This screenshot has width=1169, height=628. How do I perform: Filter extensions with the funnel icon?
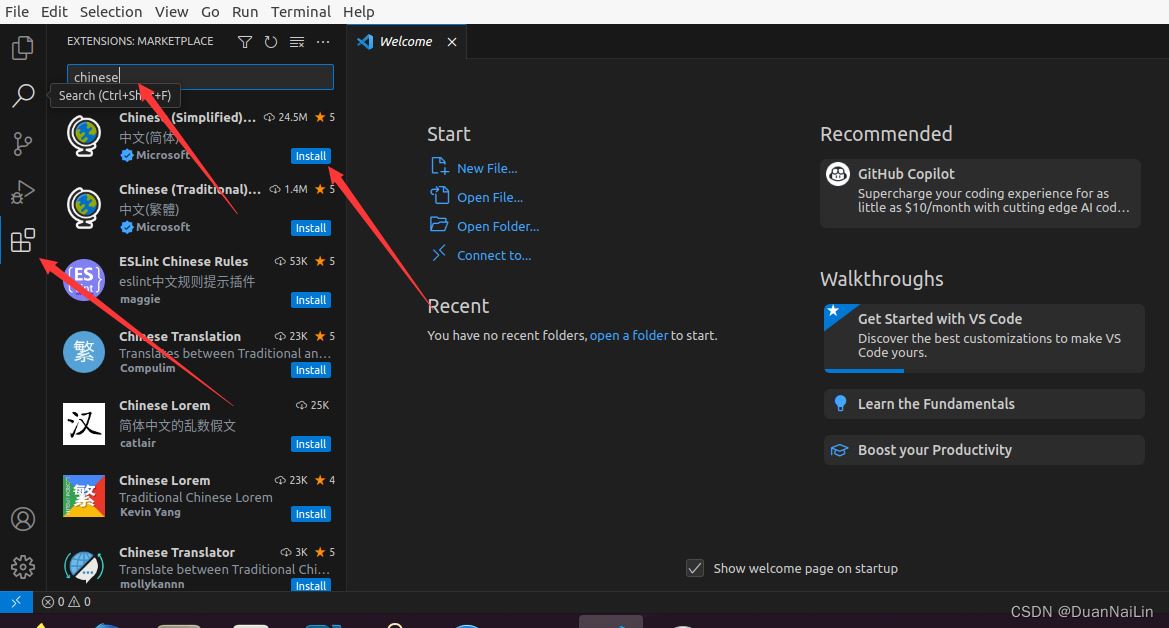(245, 42)
